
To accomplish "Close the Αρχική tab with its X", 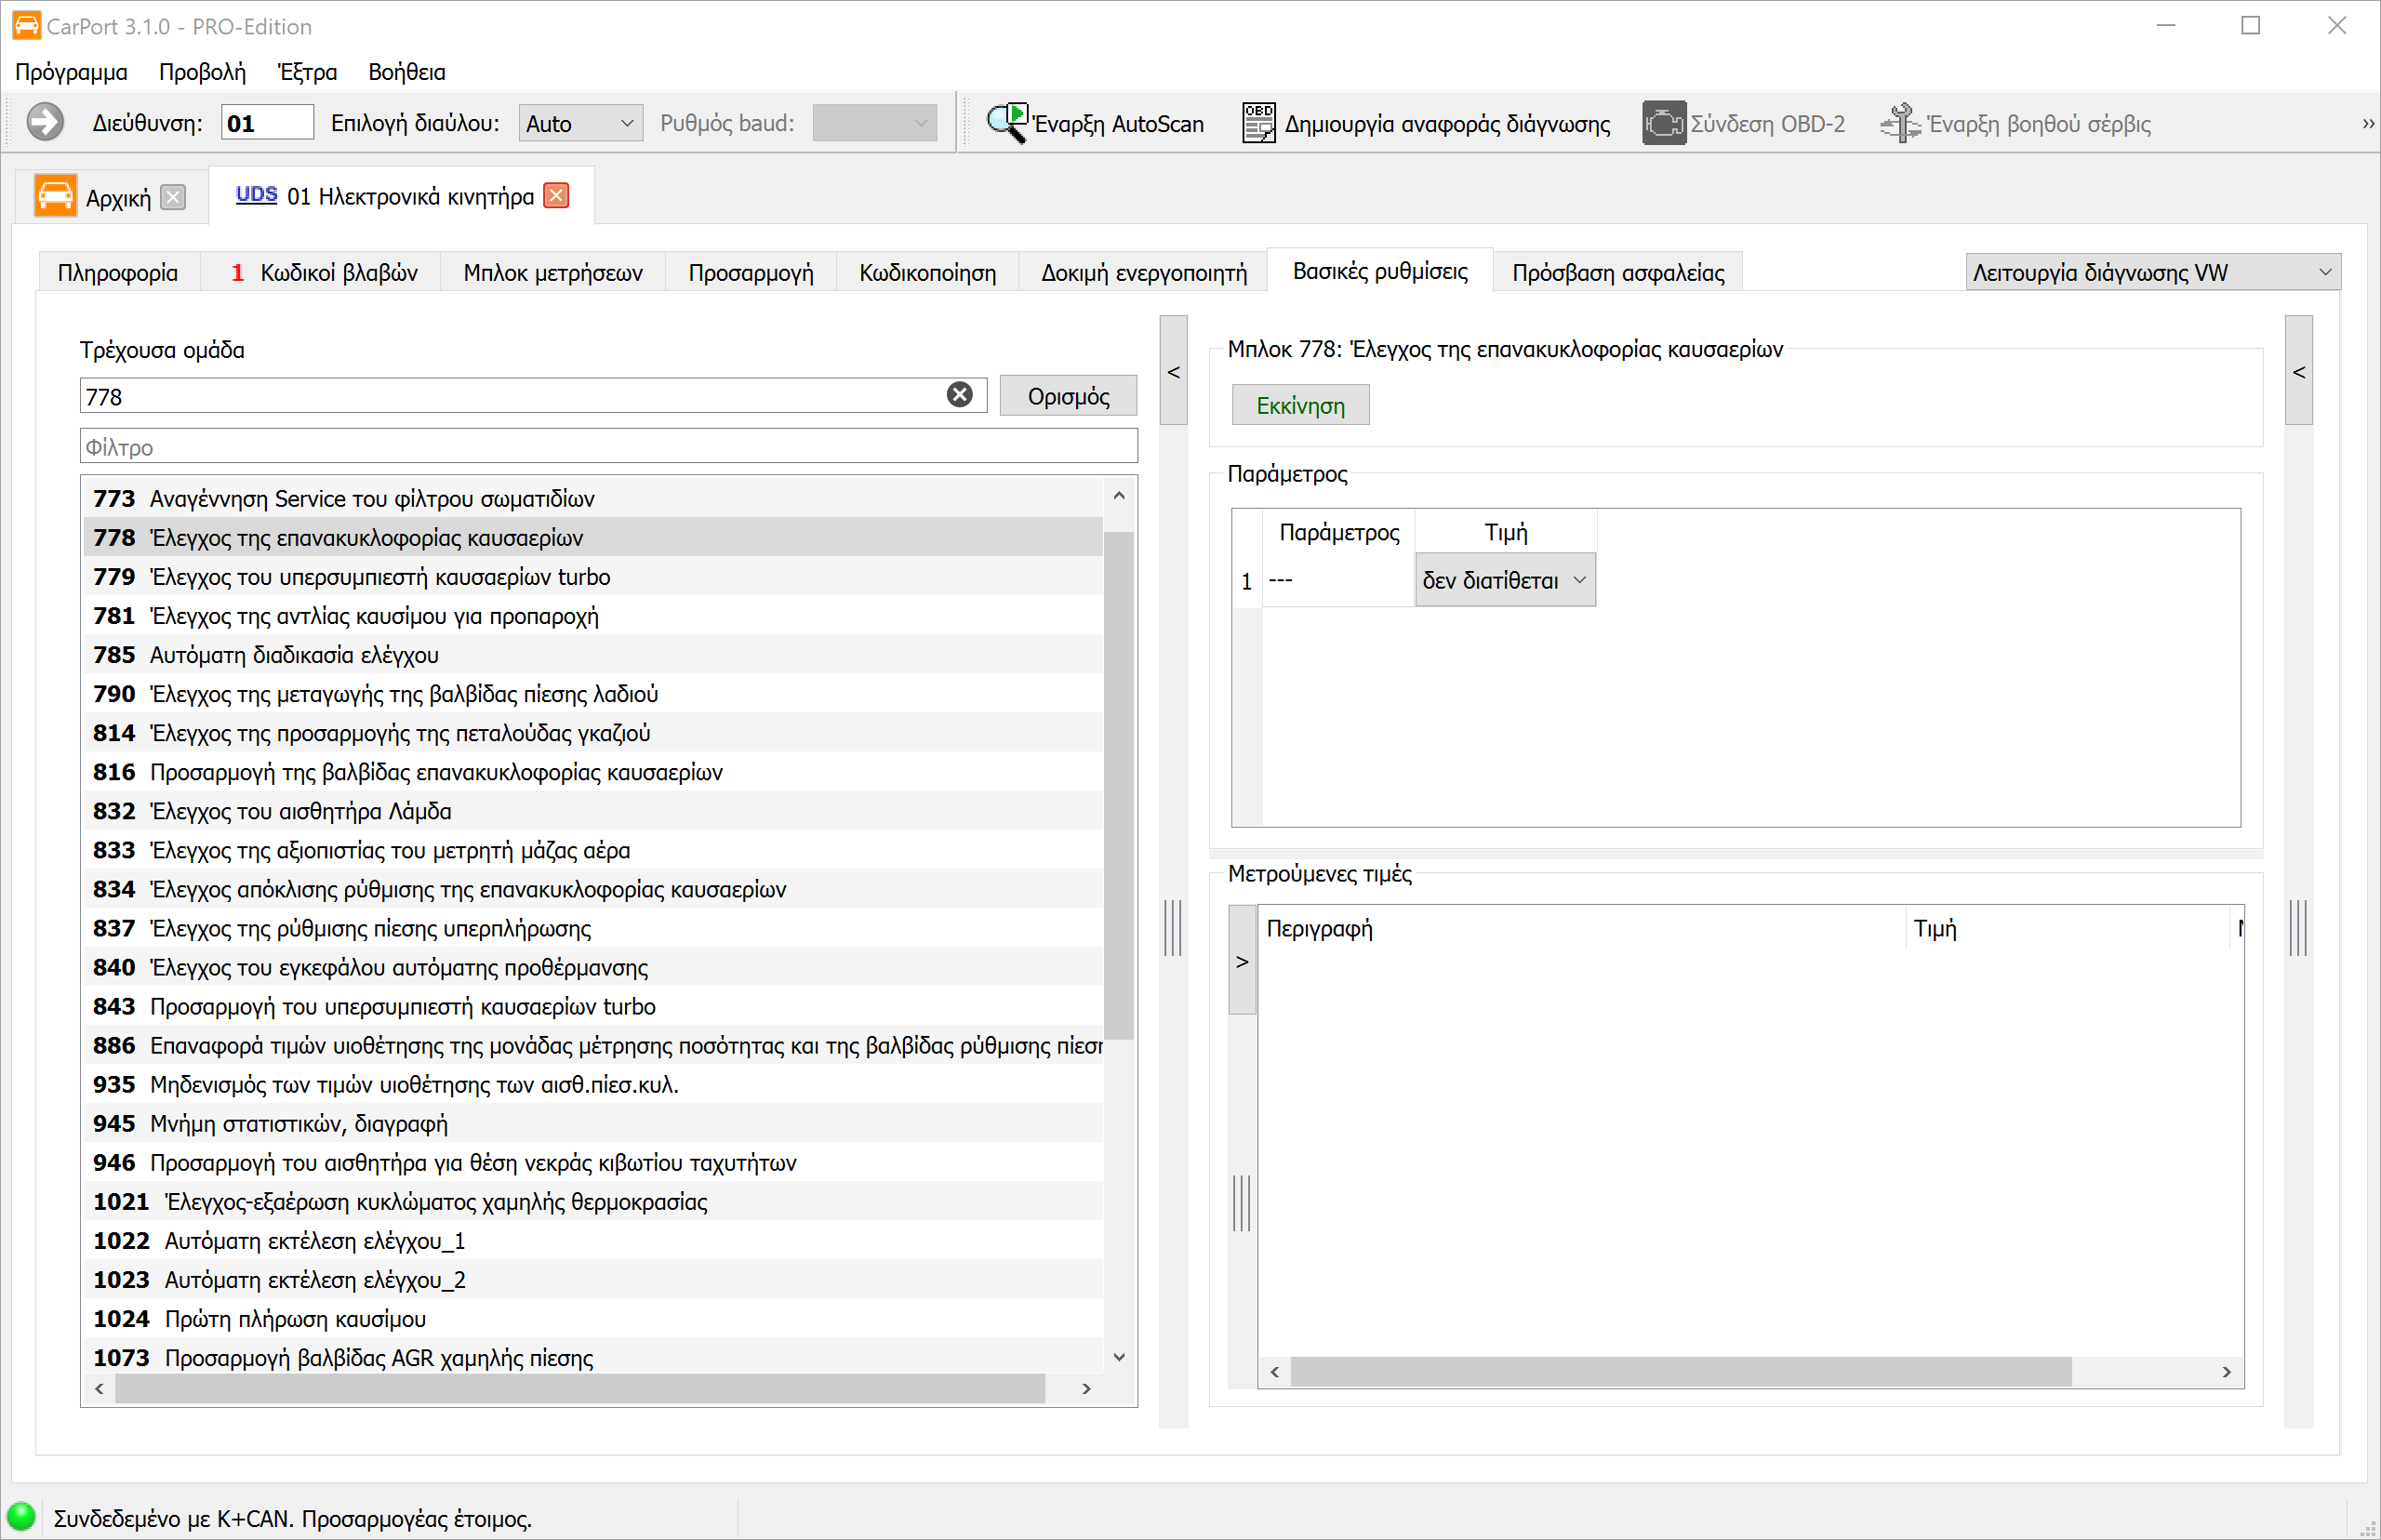I will (173, 197).
